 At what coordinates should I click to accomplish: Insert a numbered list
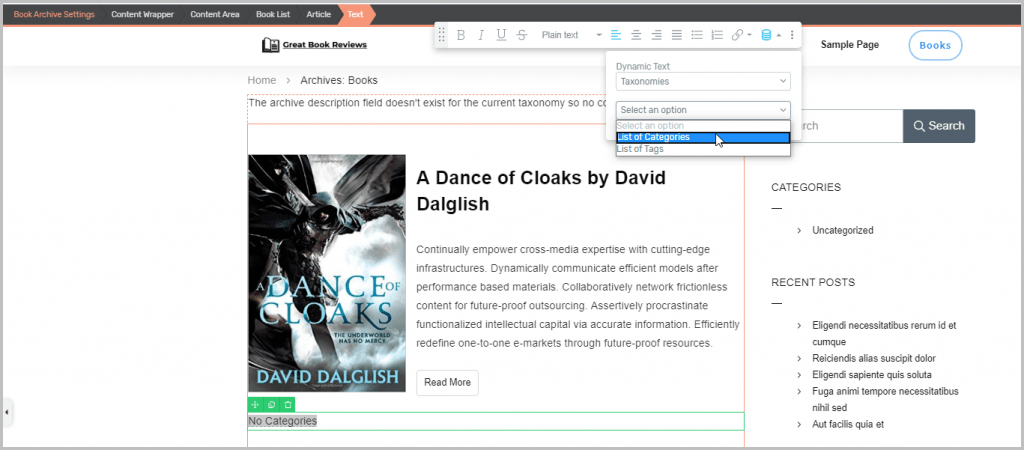[717, 35]
